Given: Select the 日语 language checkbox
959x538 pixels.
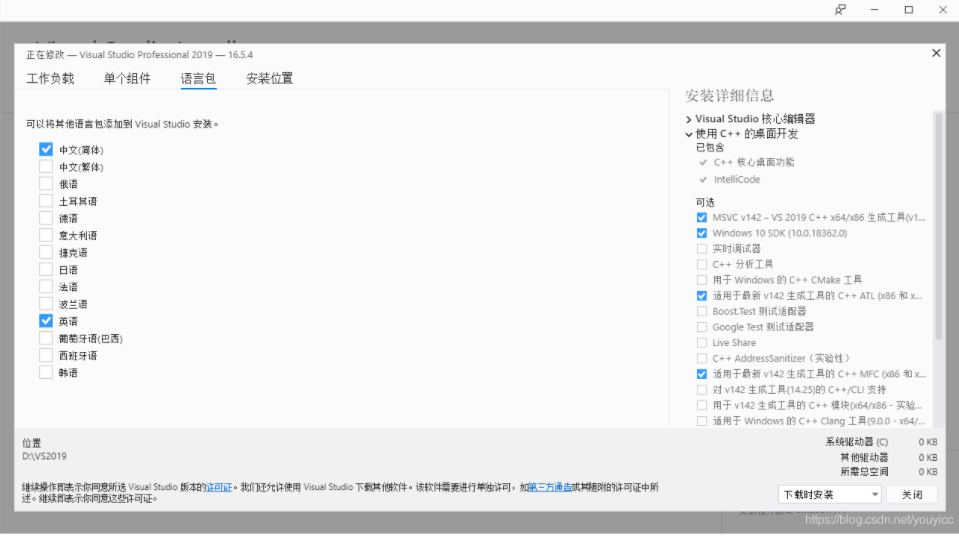Looking at the screenshot, I should [x=46, y=269].
